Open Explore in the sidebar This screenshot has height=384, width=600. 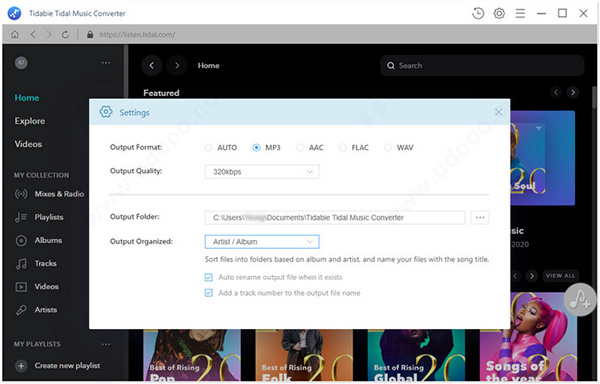click(30, 121)
